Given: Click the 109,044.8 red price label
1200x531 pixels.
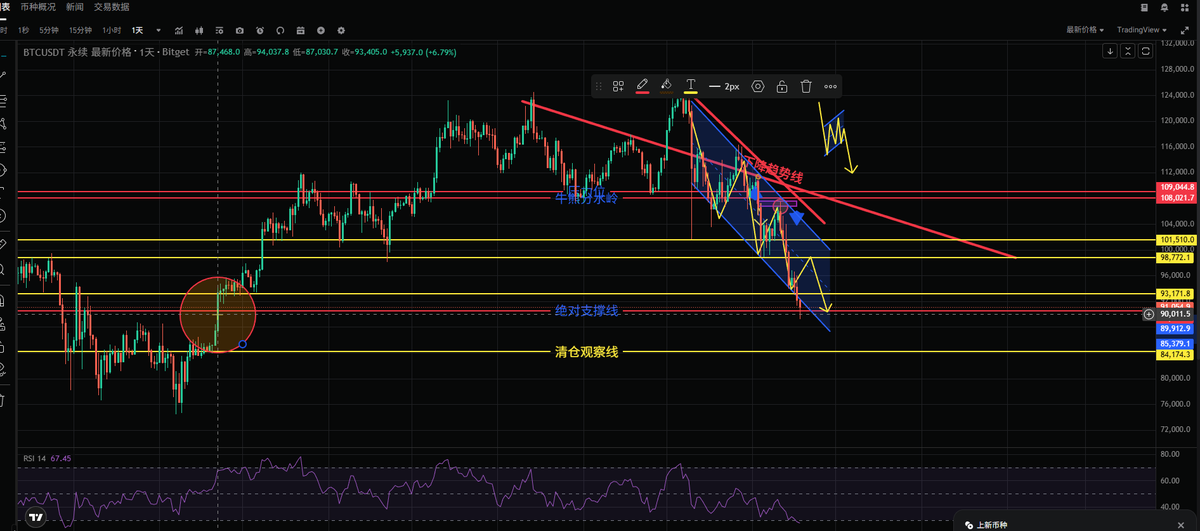Looking at the screenshot, I should tap(1177, 187).
